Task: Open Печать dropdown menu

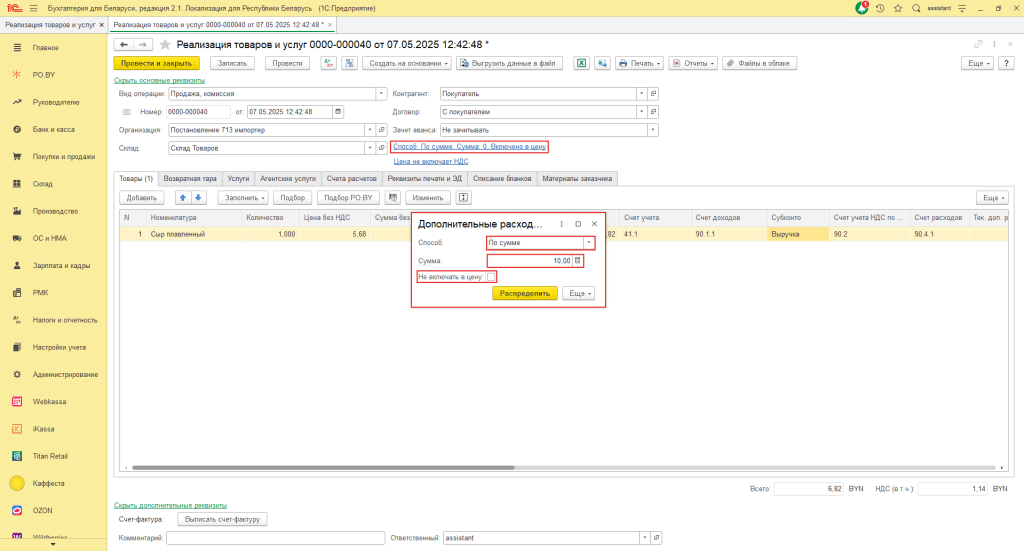Action: tap(639, 63)
